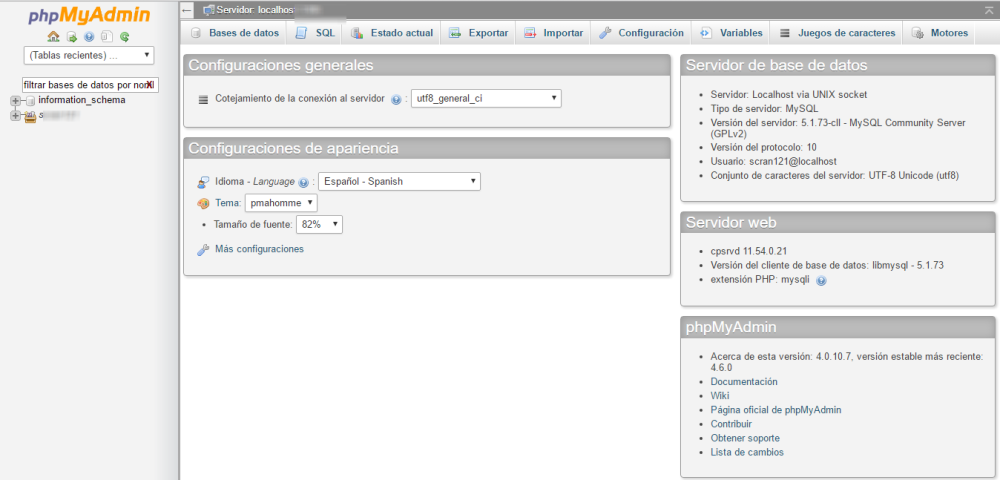The image size is (1000, 480).
Task: Click the Idioma language person icon
Action: (x=203, y=182)
